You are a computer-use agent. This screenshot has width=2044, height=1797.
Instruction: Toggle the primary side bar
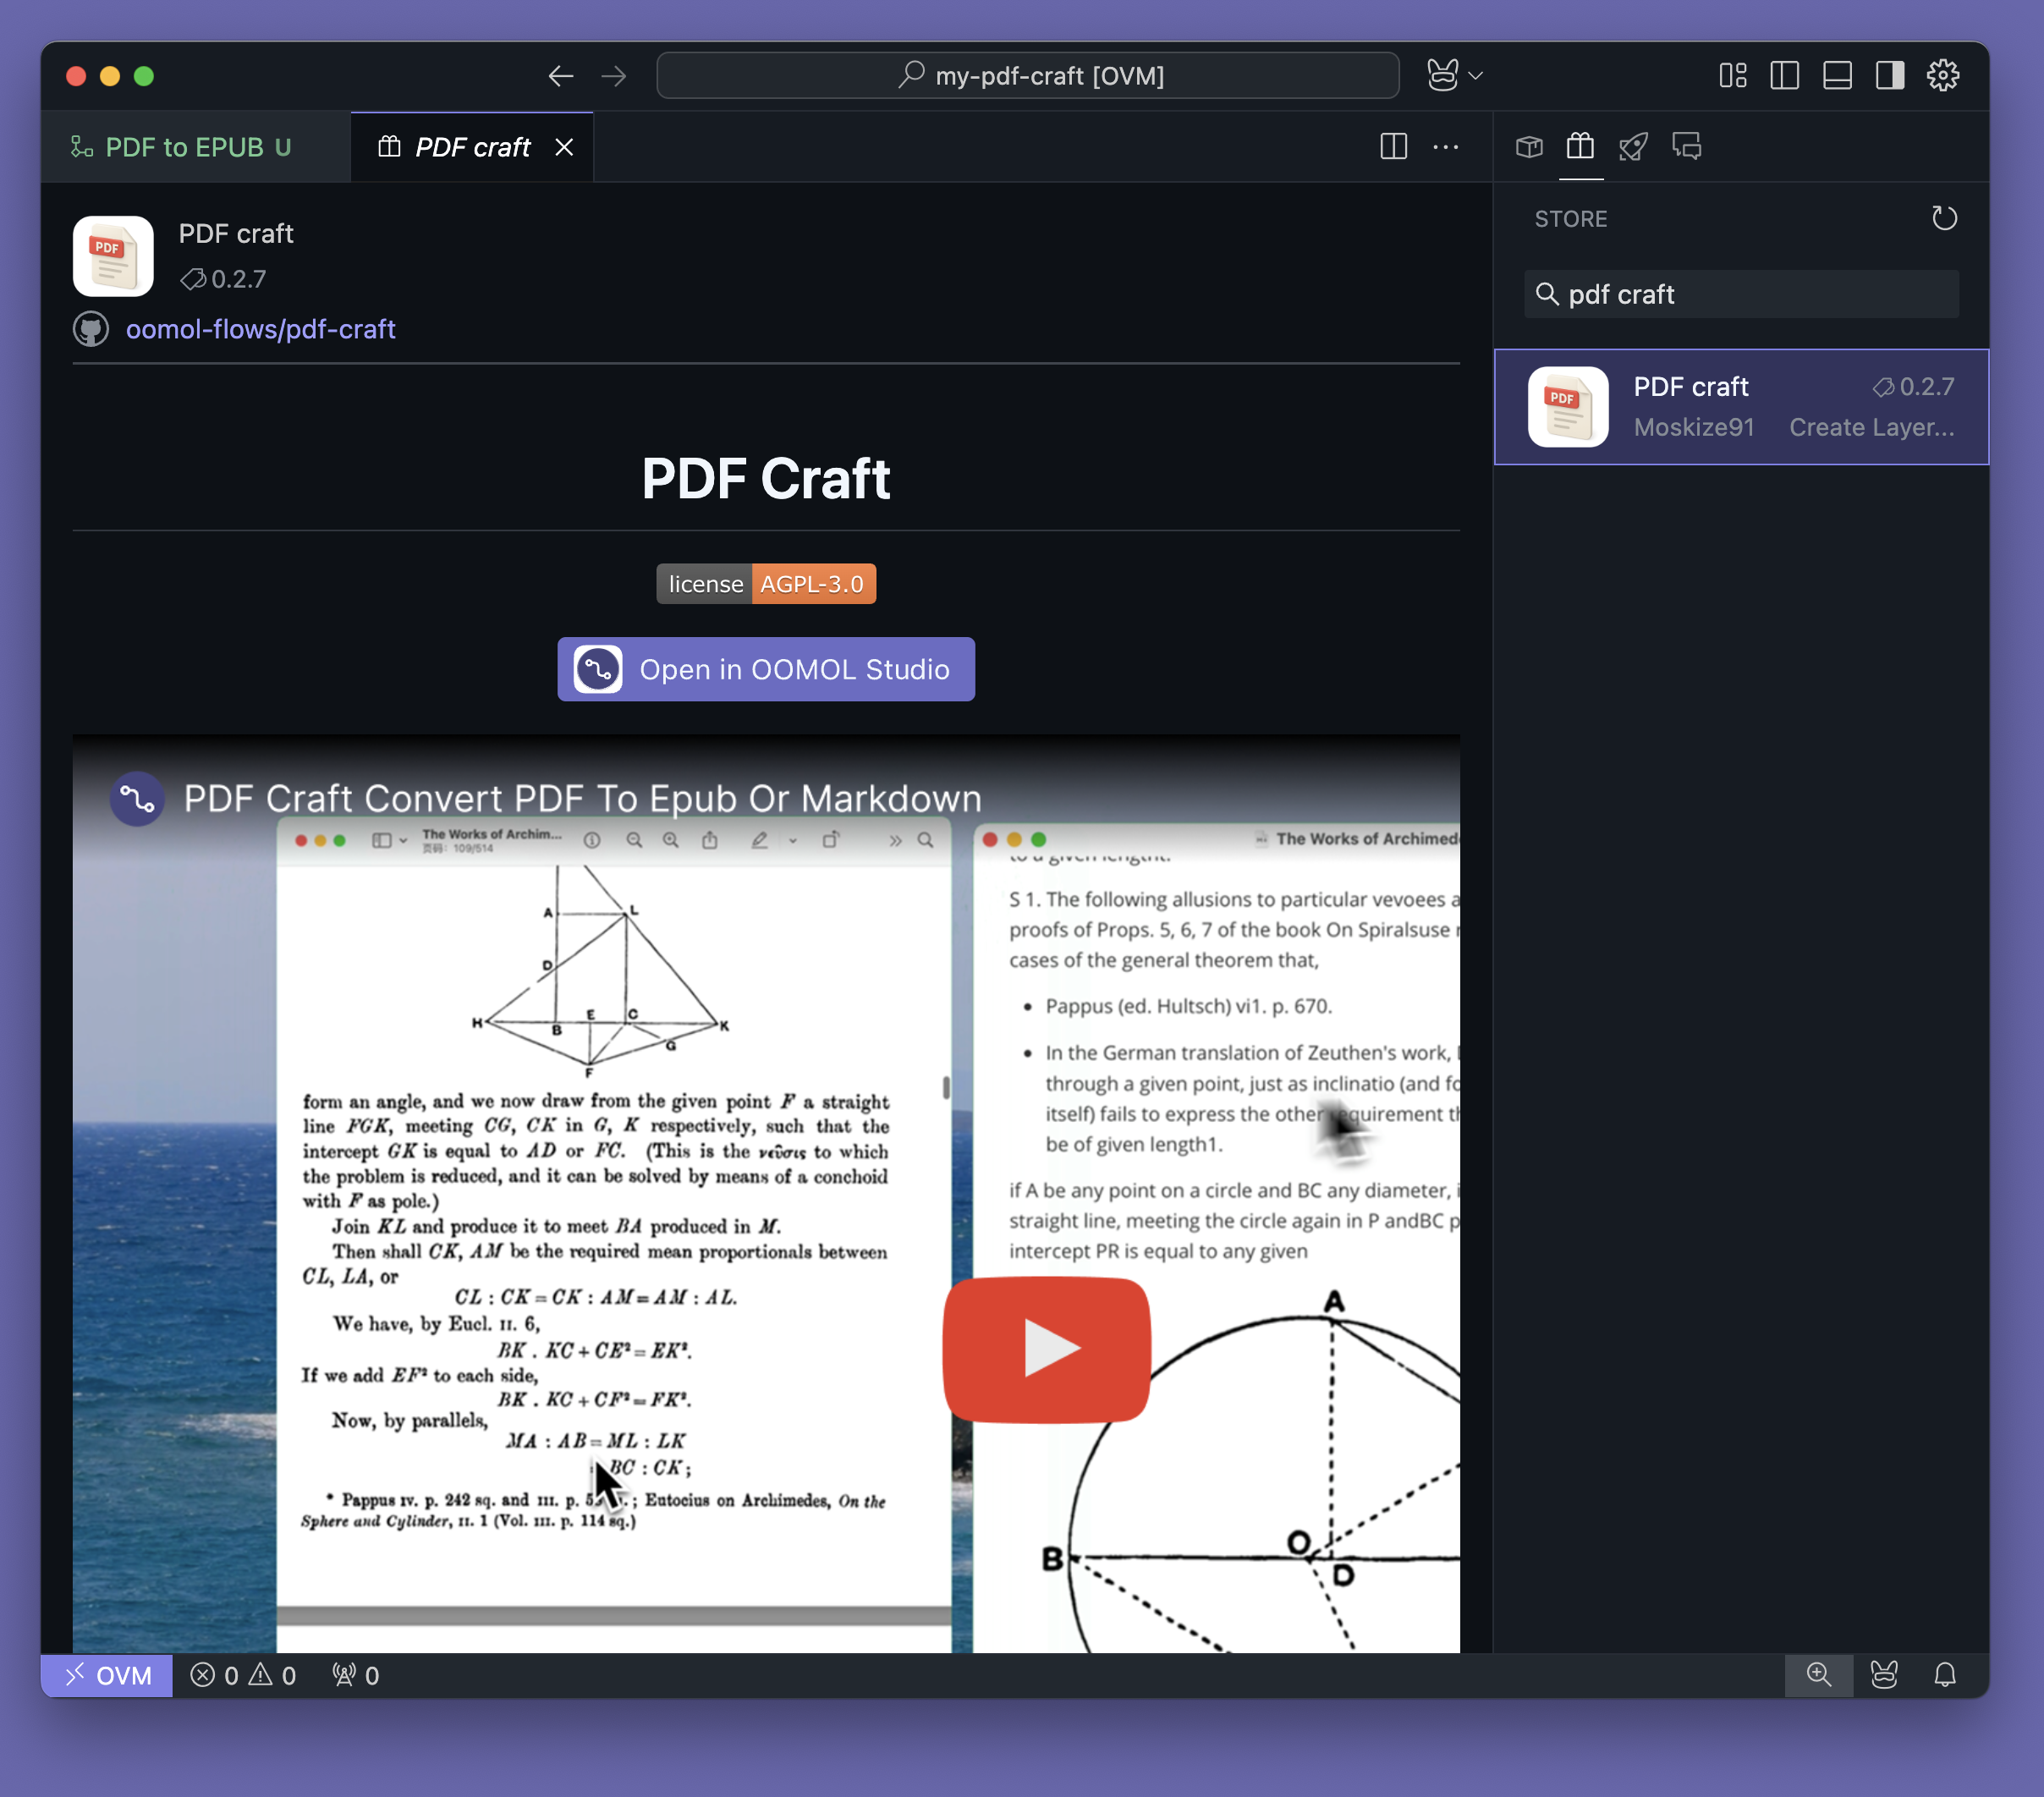(1784, 76)
